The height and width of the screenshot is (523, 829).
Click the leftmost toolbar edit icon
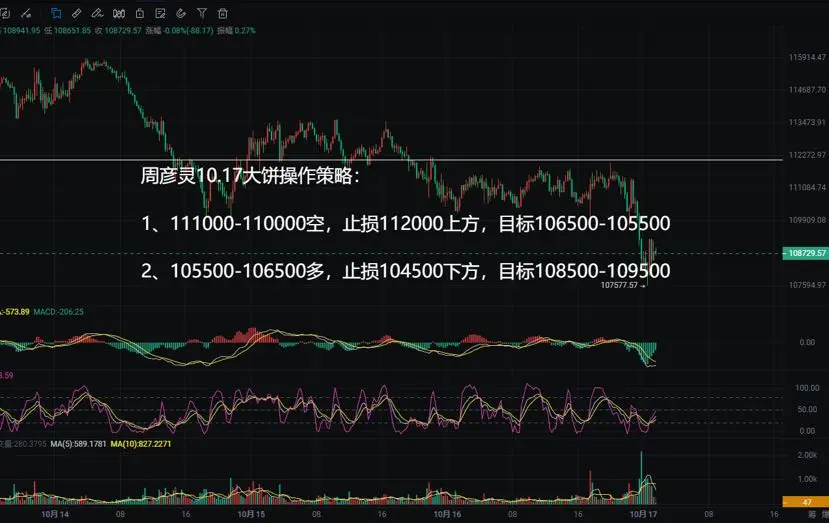(x=5, y=13)
